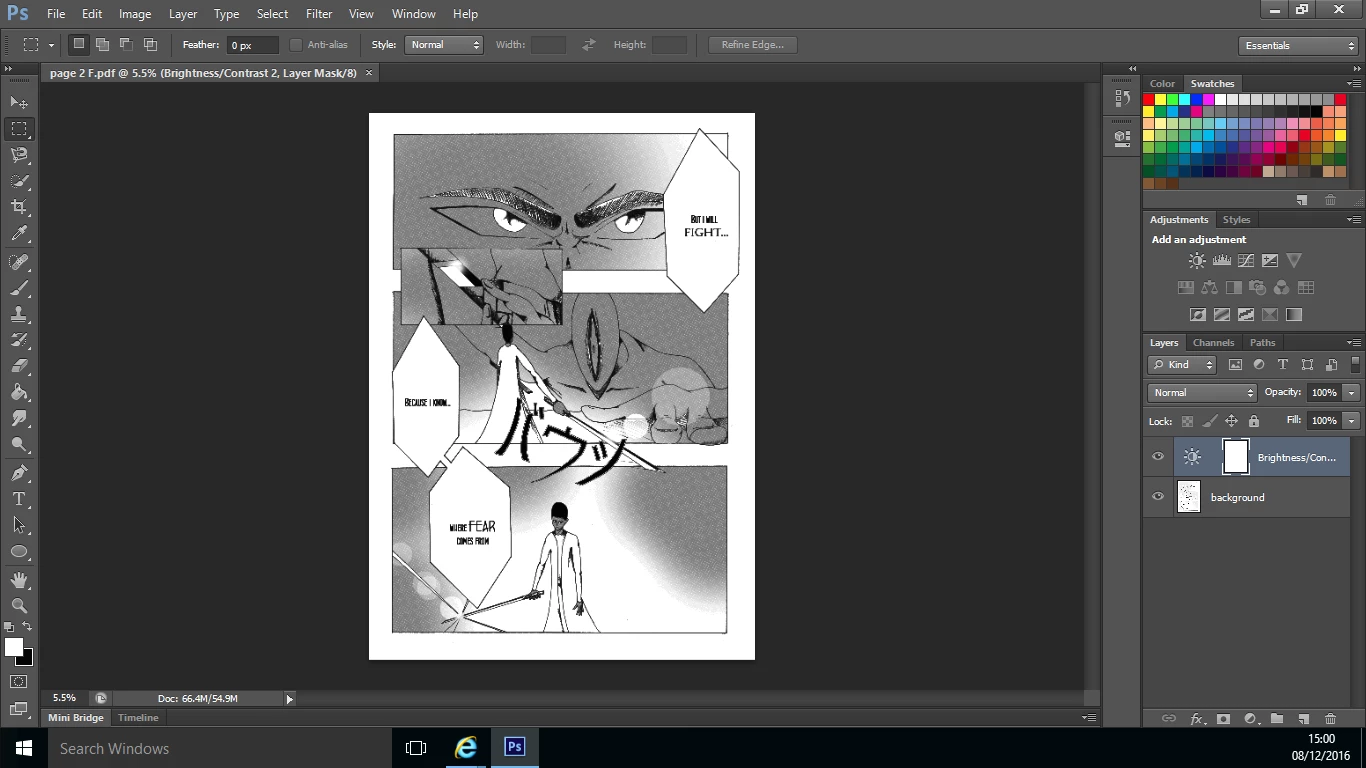Open the Style dropdown set to Normal
This screenshot has width=1366, height=768.
tap(444, 45)
